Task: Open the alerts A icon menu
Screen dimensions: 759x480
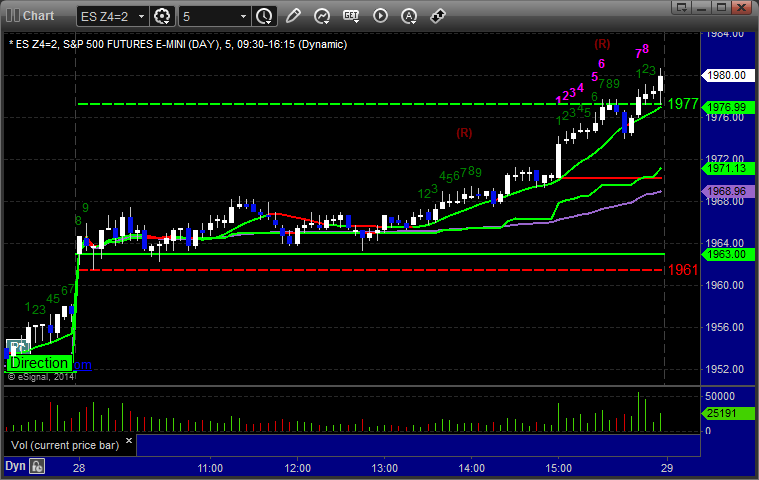Action: point(409,16)
